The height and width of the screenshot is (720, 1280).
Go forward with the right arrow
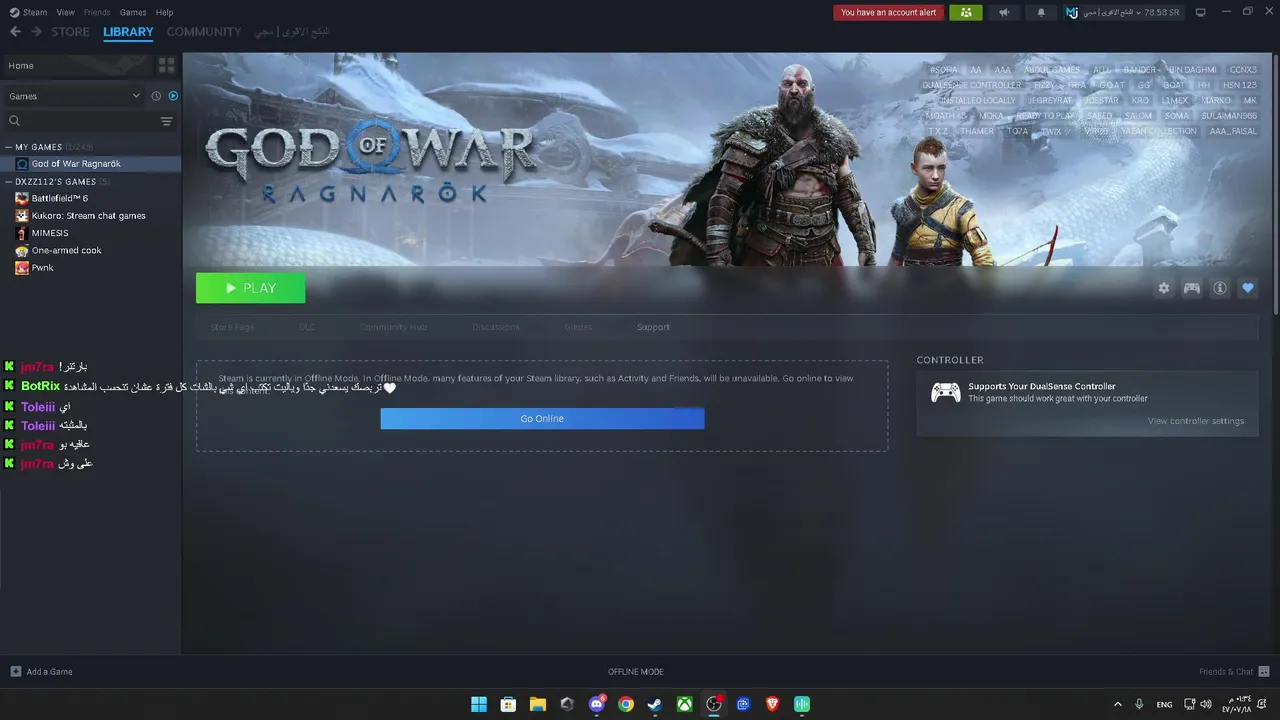point(36,32)
